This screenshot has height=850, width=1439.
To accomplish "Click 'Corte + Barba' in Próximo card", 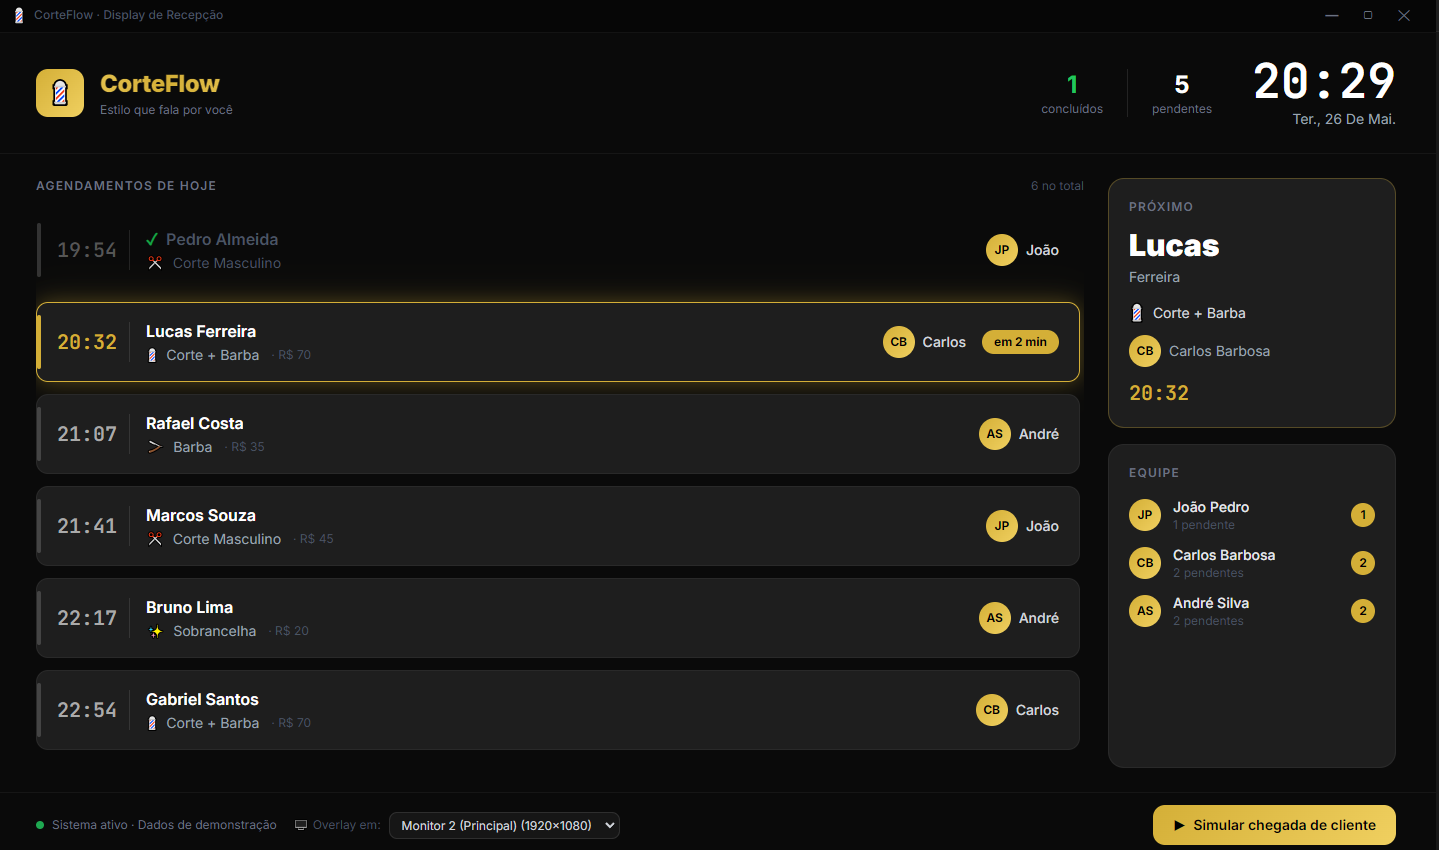I will point(1199,313).
